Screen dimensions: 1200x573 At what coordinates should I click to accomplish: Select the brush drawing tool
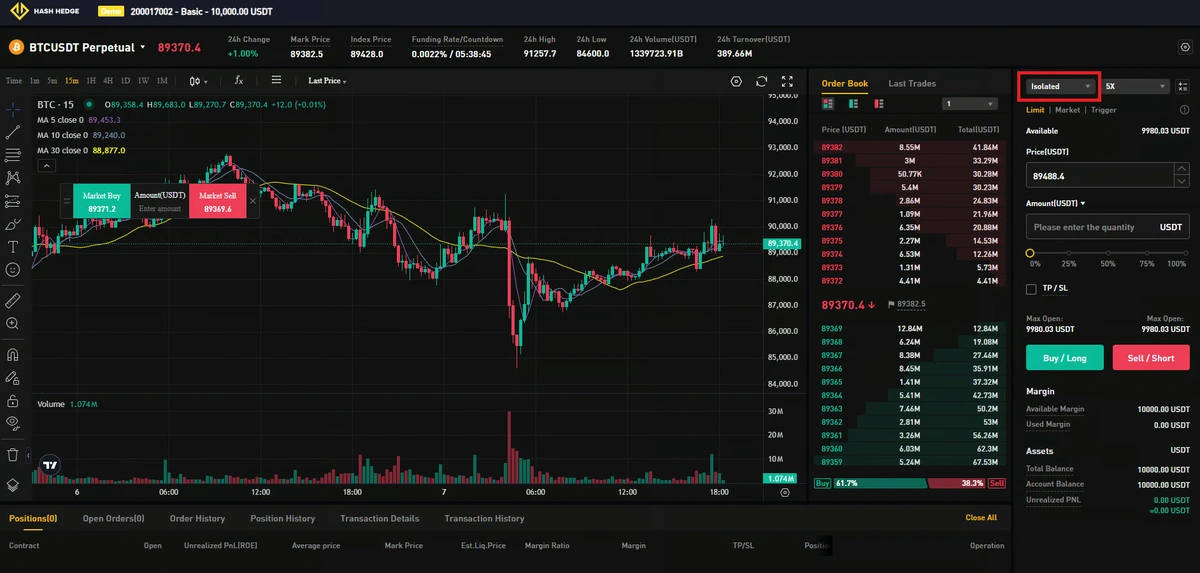click(x=13, y=224)
